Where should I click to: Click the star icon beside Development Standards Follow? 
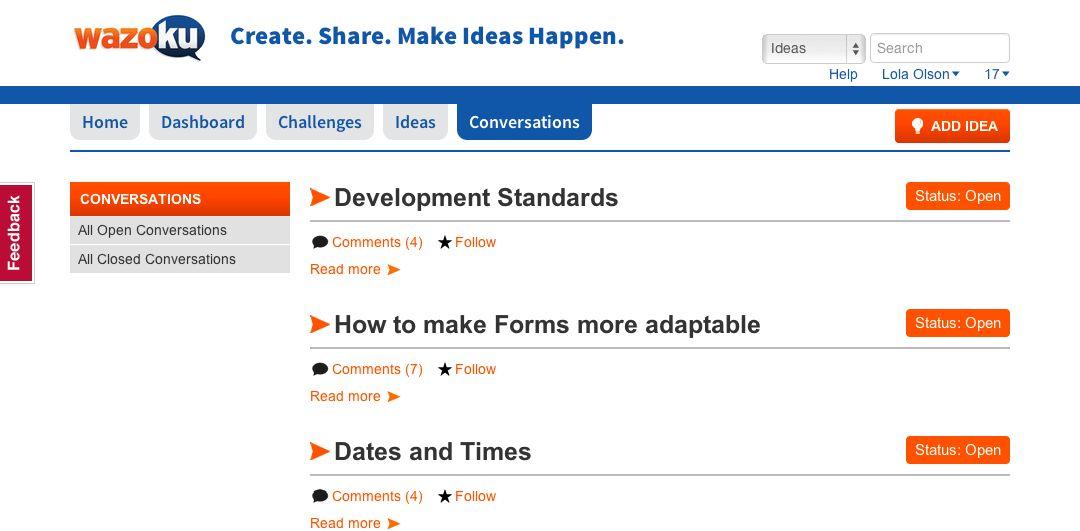[x=445, y=242]
